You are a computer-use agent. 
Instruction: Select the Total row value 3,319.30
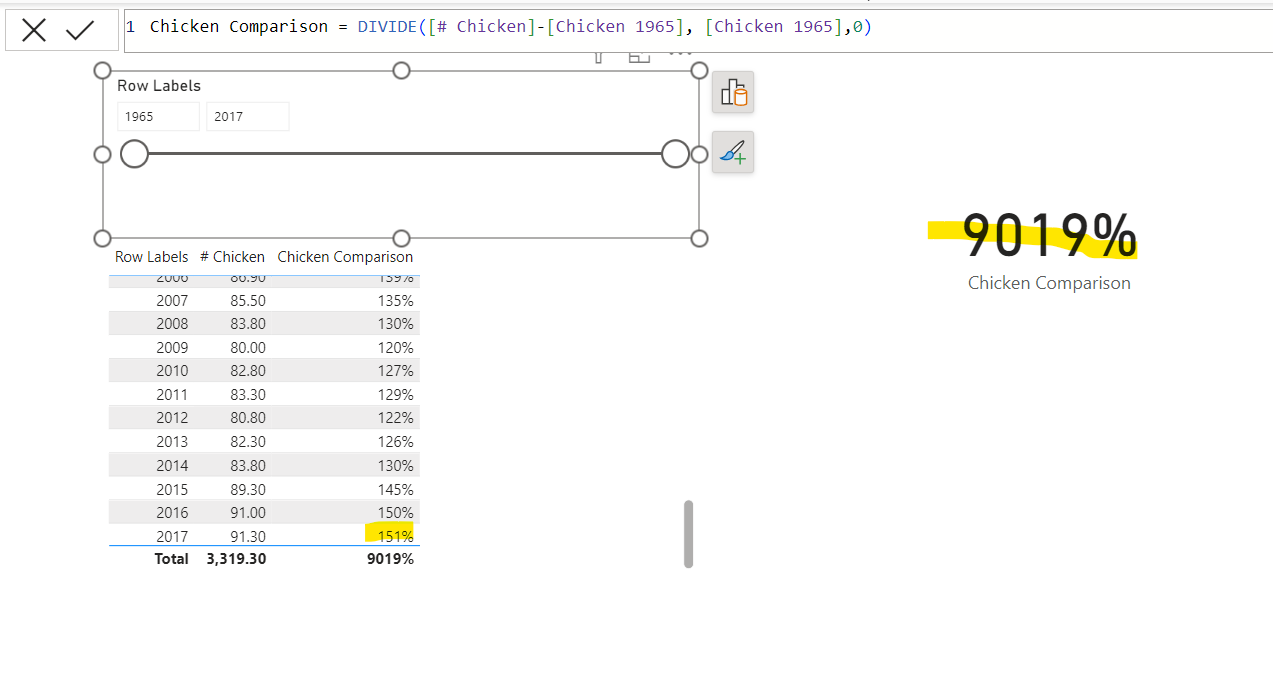(236, 559)
